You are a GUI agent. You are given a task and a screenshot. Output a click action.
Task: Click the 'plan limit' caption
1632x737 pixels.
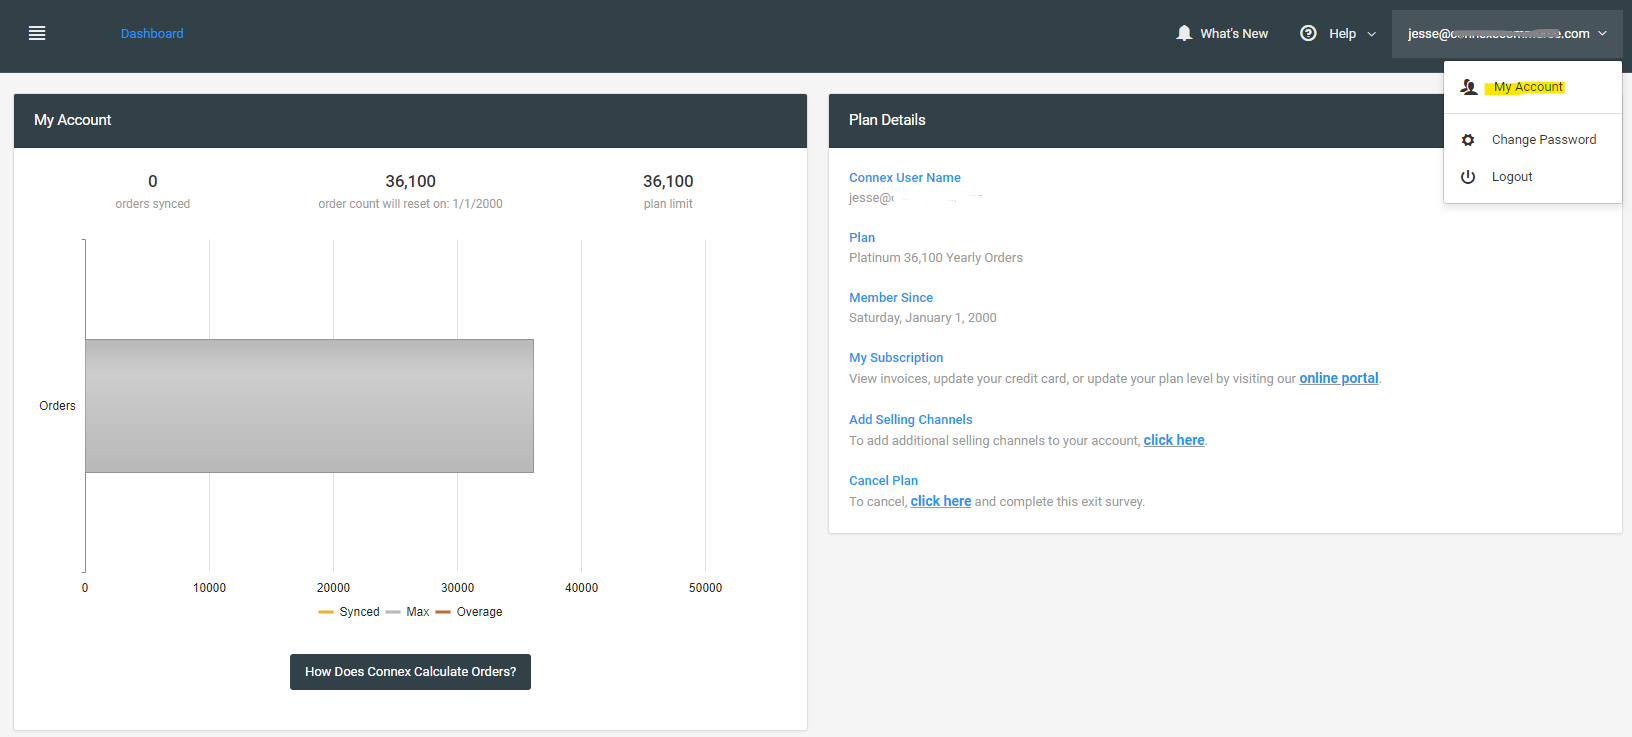pos(668,204)
